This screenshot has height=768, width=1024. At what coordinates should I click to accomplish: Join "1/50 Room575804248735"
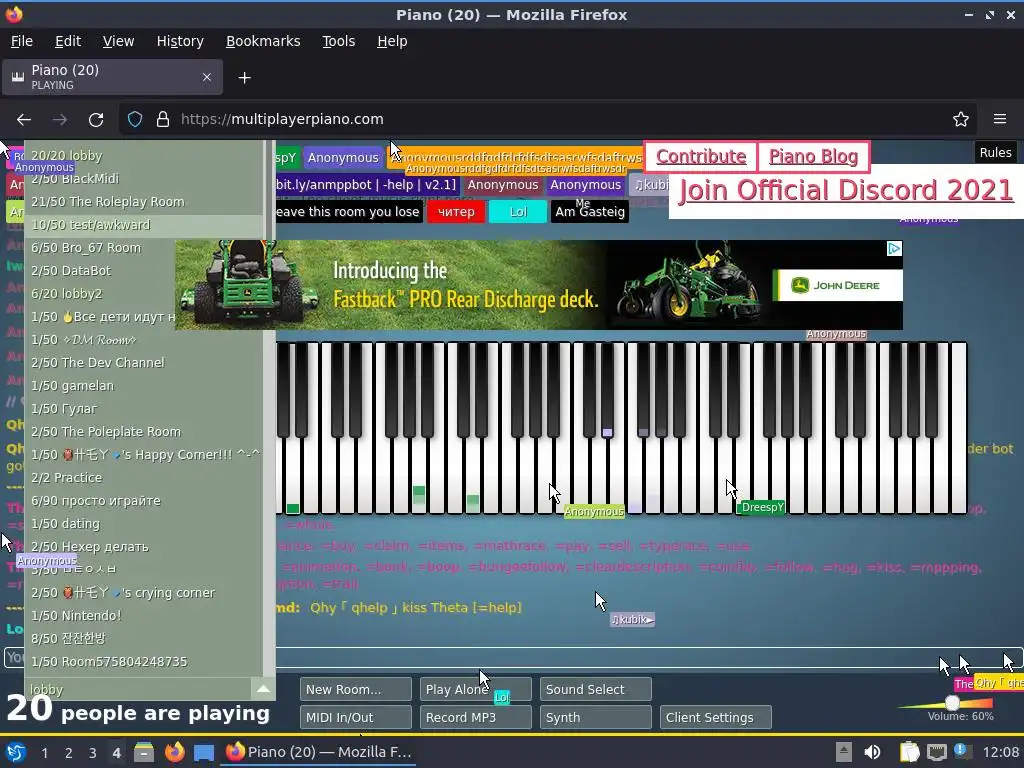tap(144, 662)
